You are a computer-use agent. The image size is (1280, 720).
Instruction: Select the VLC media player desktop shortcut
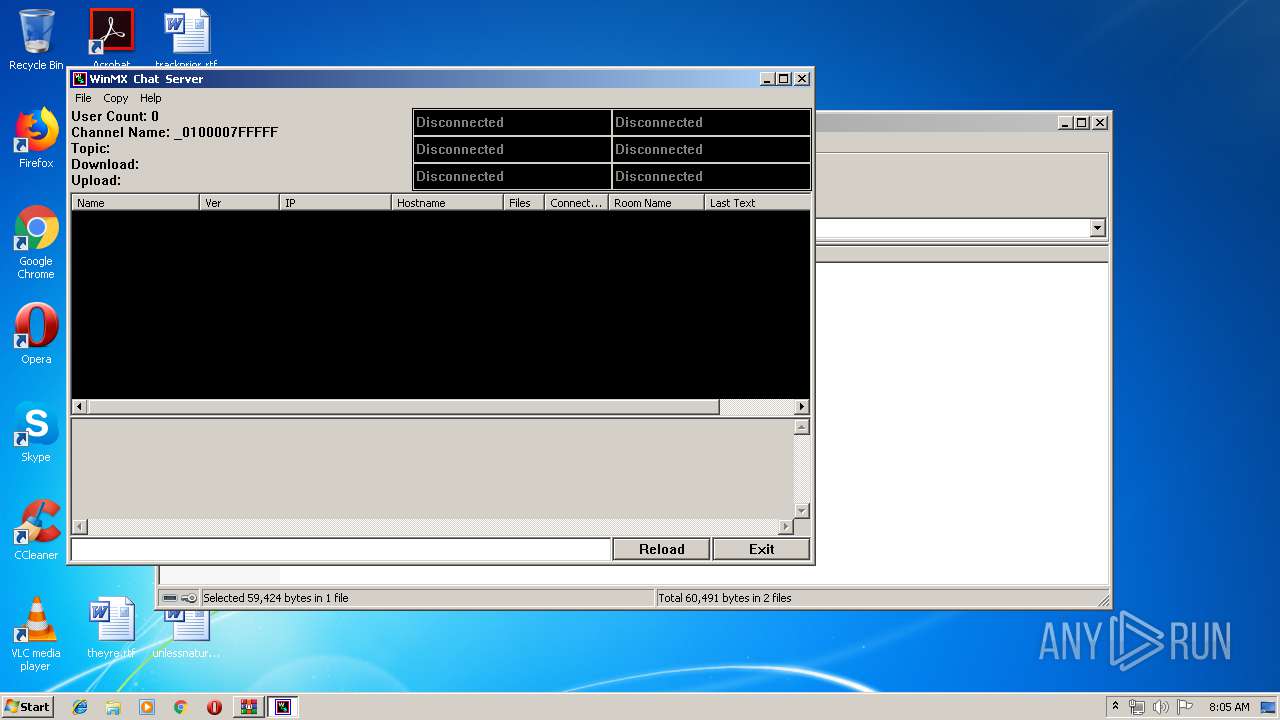pyautogui.click(x=36, y=634)
